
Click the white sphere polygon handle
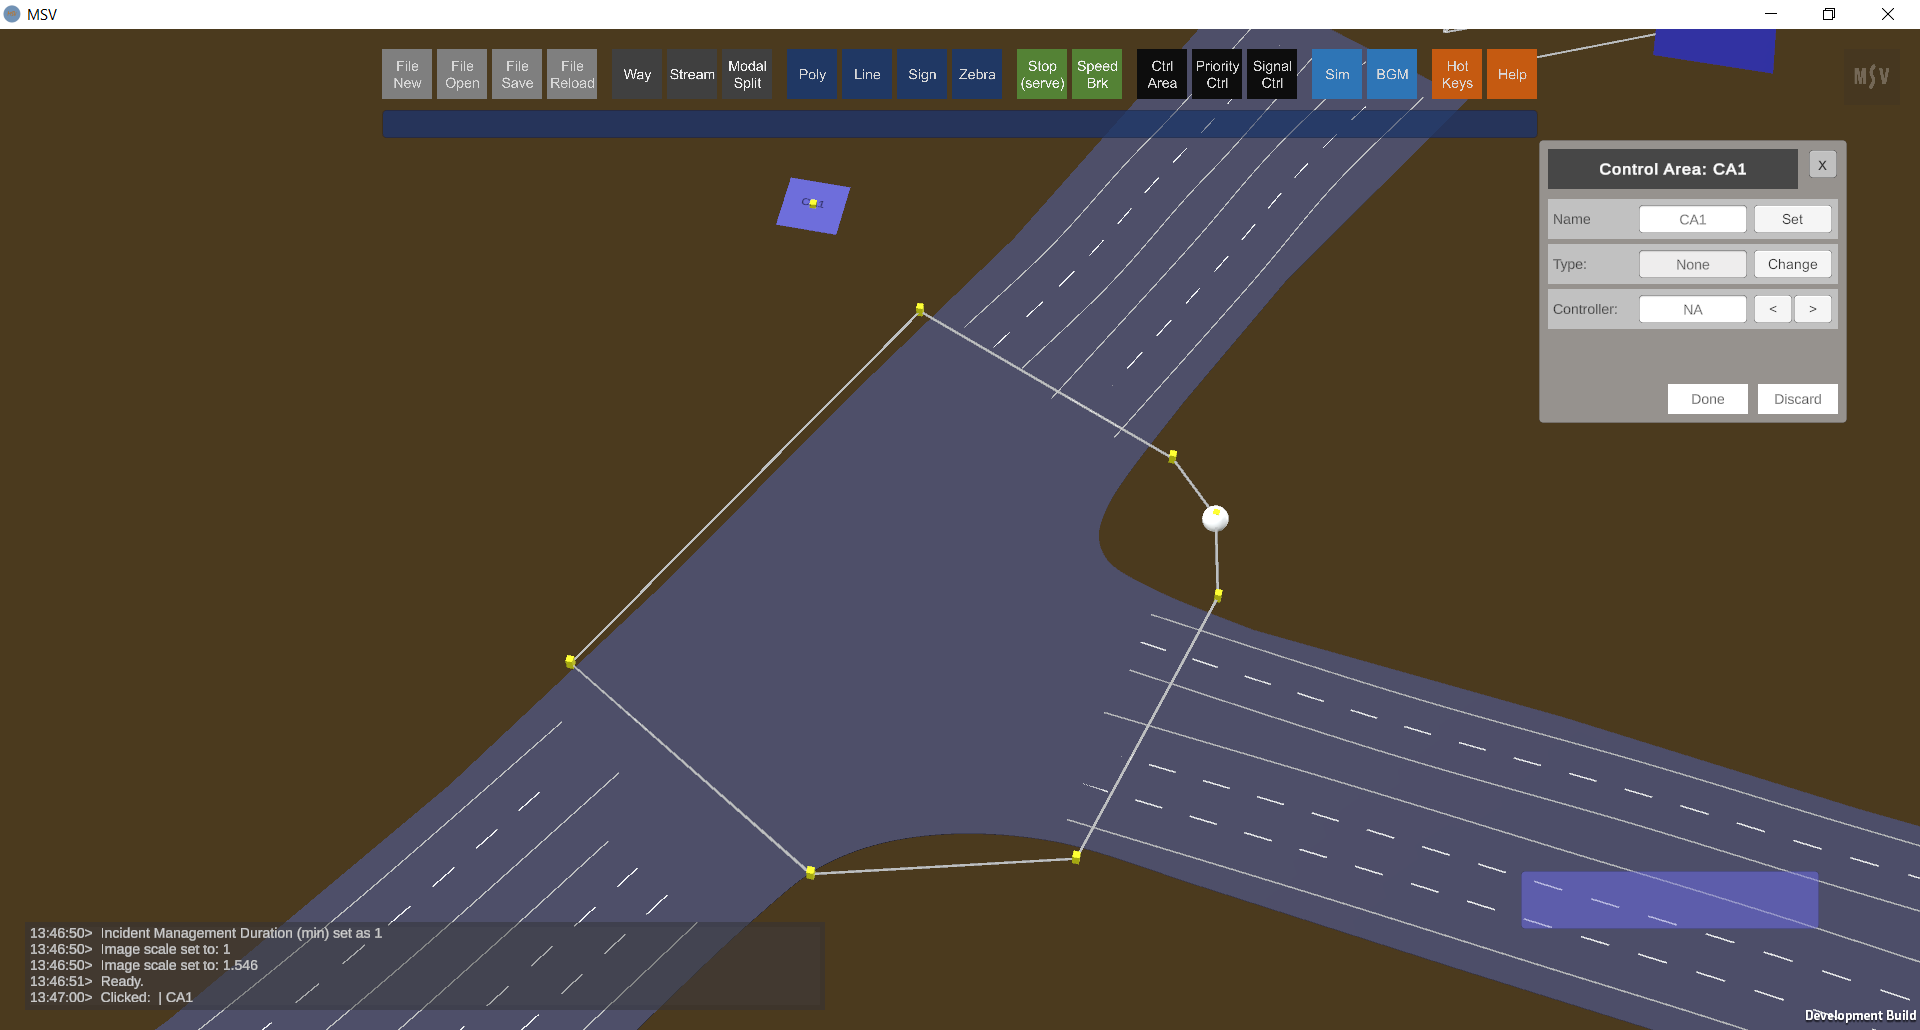pos(1215,518)
